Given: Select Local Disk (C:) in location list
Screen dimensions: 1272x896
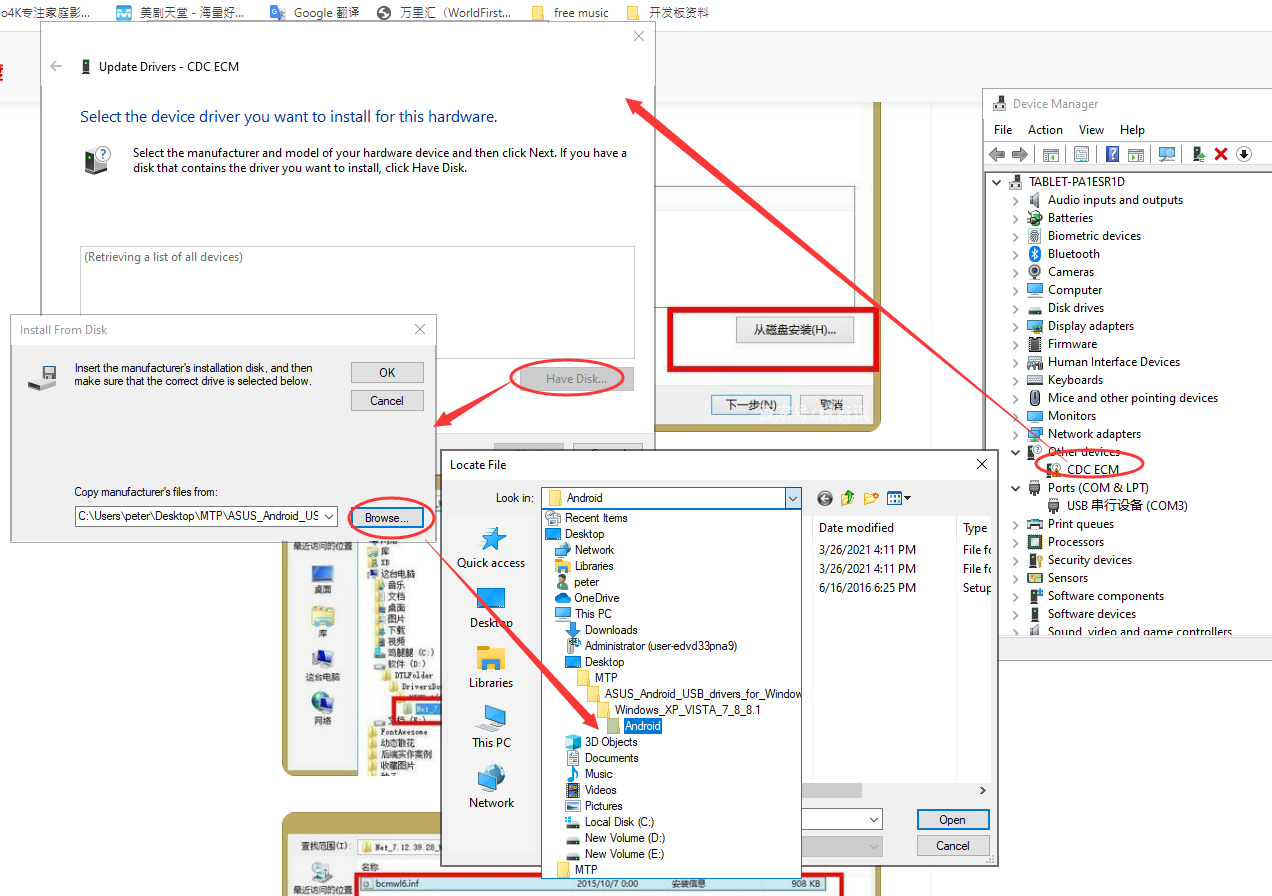Looking at the screenshot, I should (x=619, y=822).
